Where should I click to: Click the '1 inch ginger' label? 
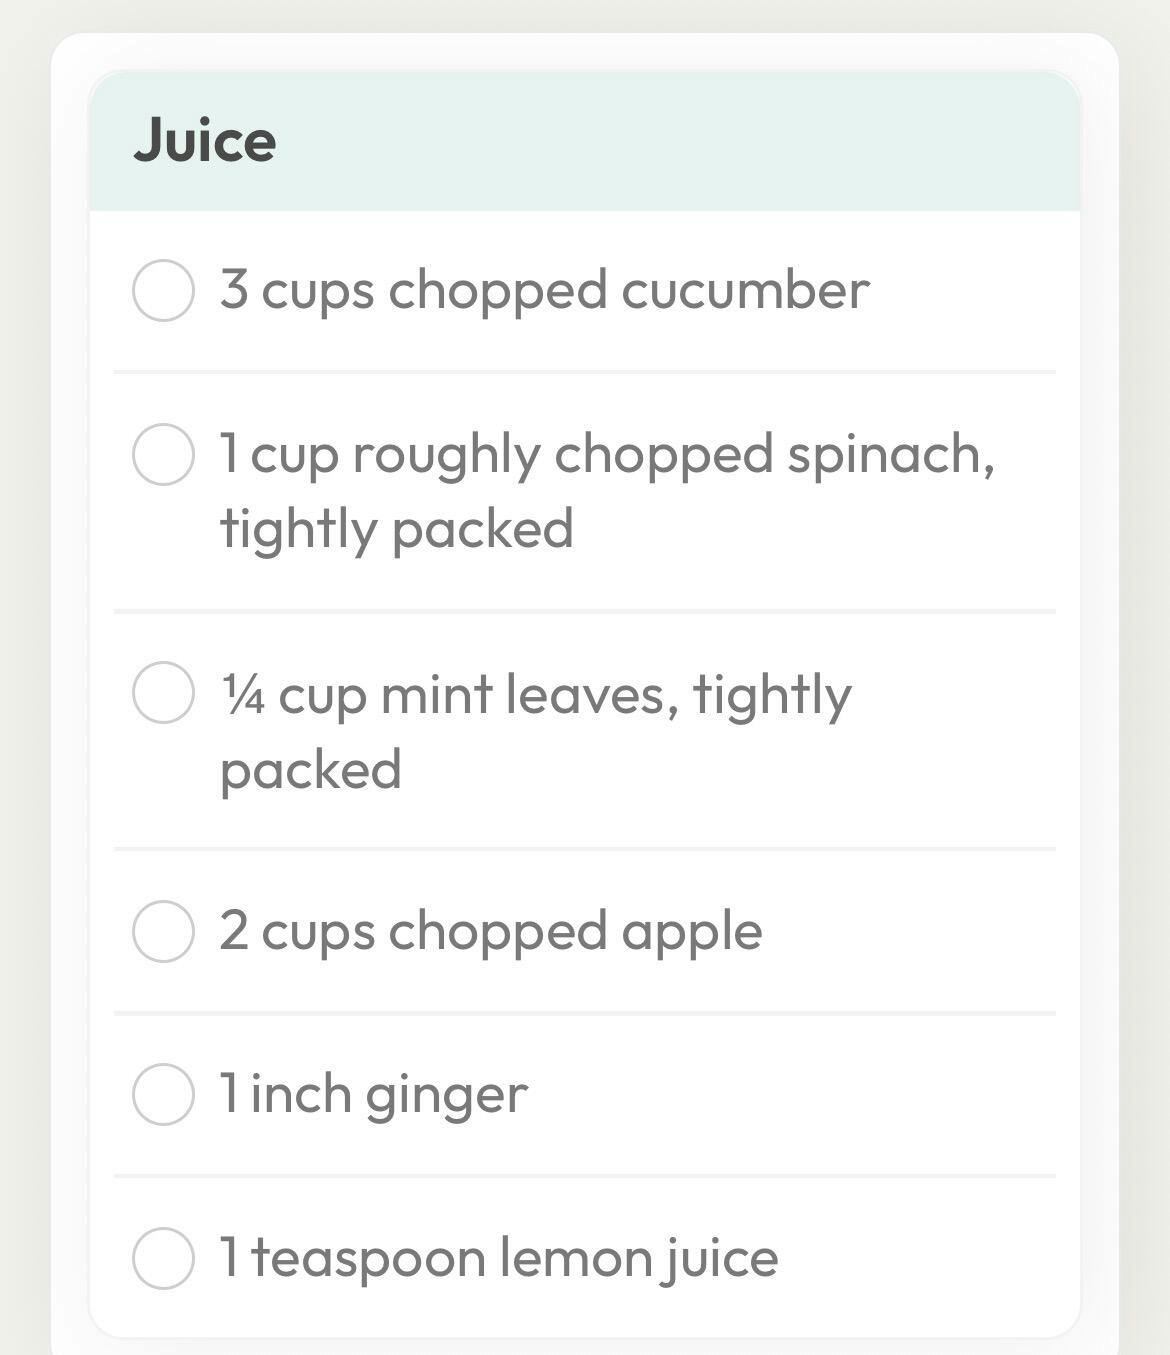point(373,1094)
